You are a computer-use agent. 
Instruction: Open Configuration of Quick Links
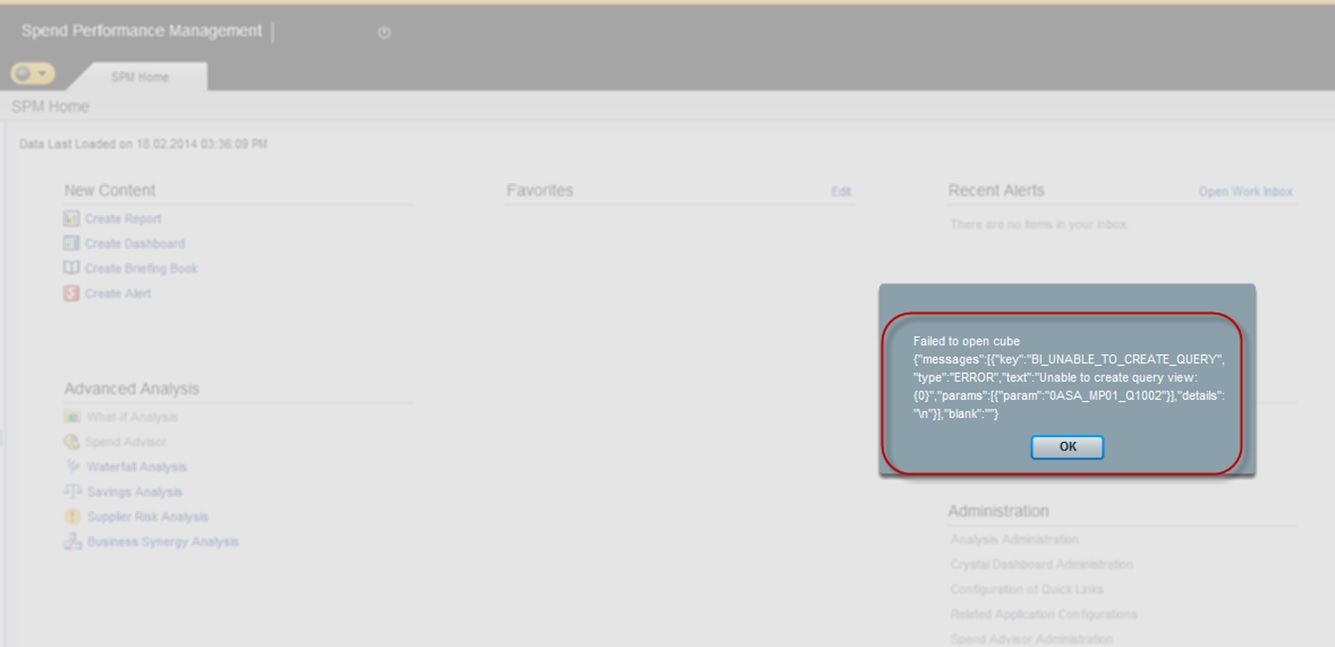click(1027, 589)
